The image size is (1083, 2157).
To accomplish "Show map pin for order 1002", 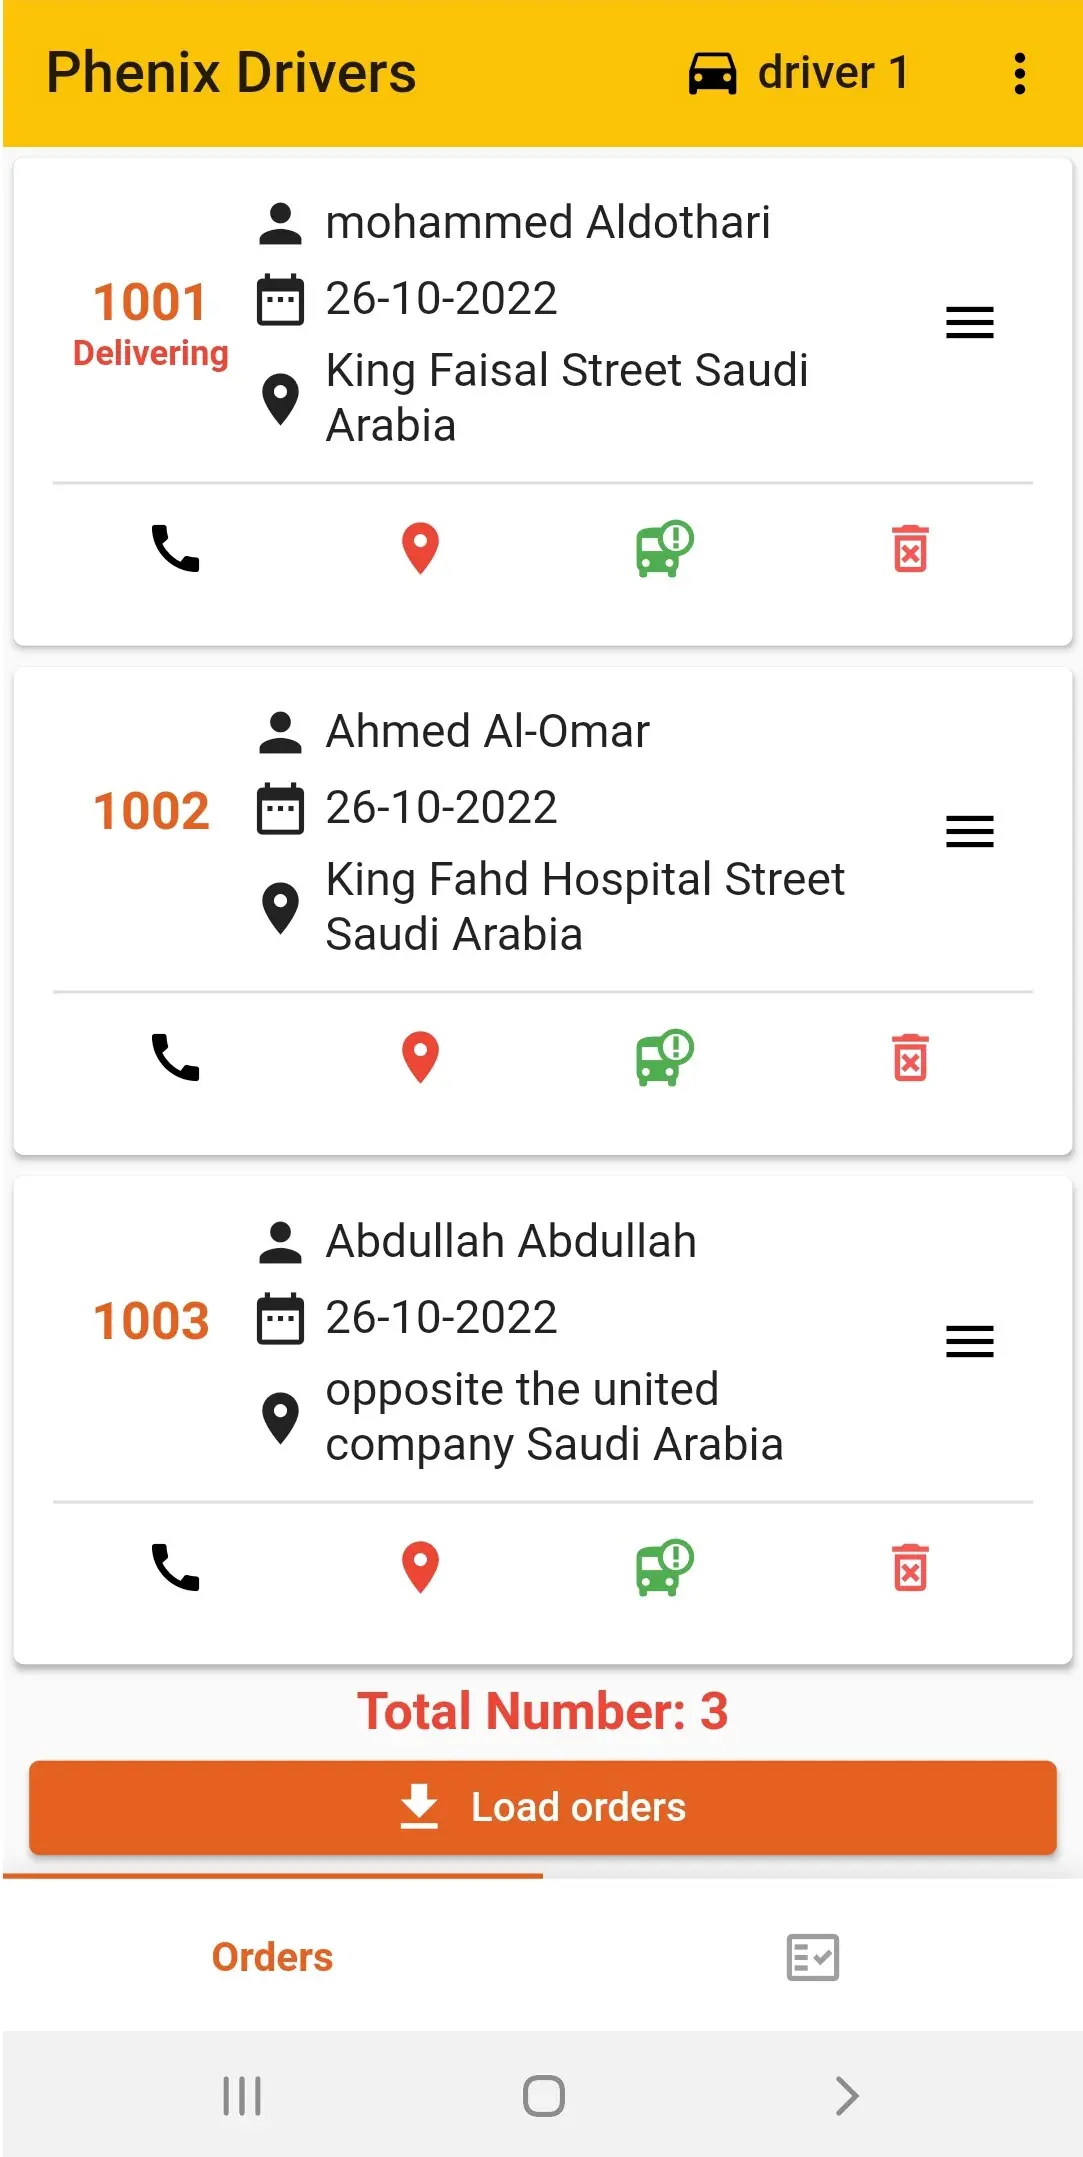I will pos(420,1057).
